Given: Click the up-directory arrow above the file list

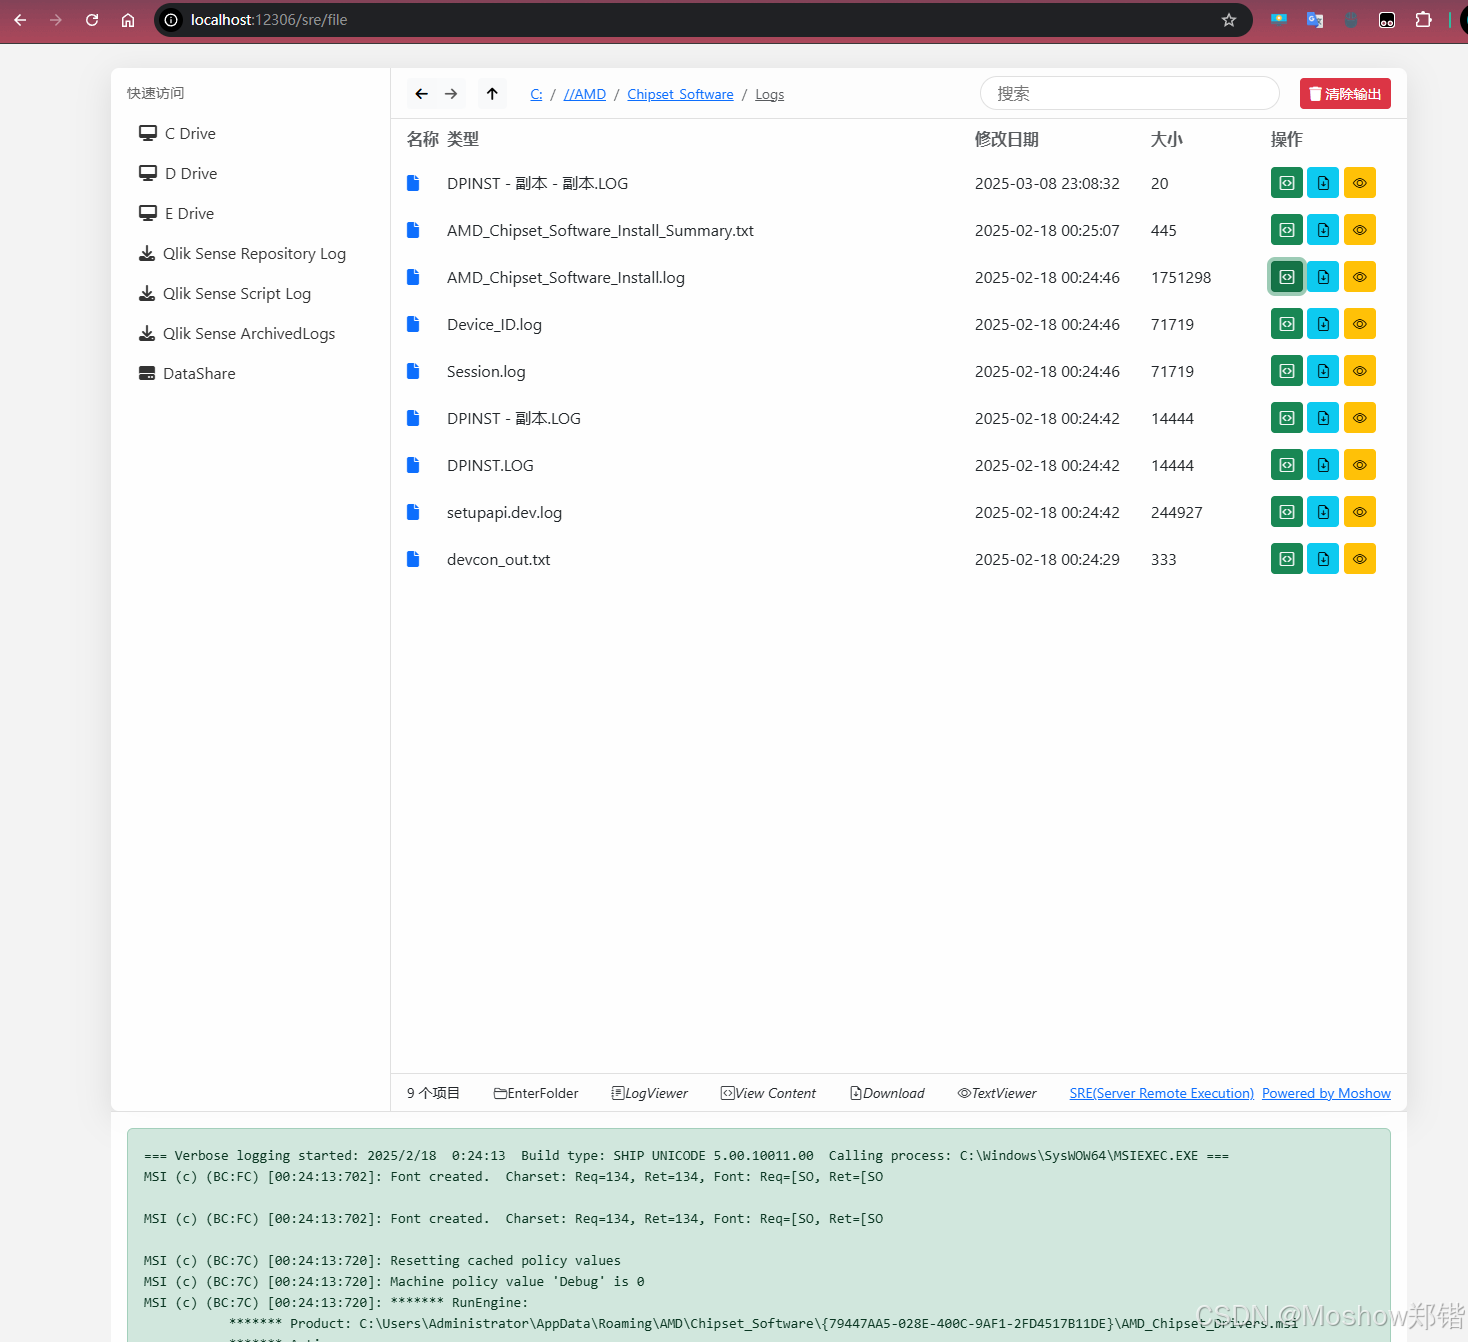Looking at the screenshot, I should 491,93.
